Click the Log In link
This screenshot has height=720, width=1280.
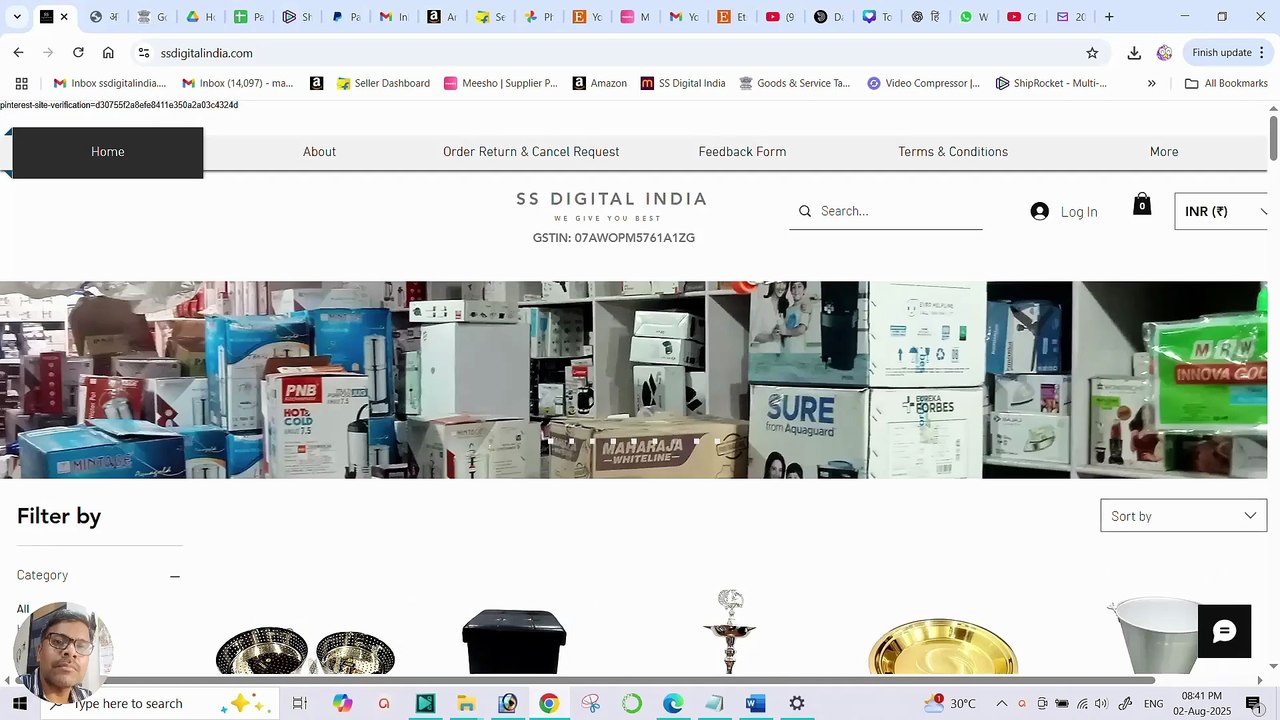click(1079, 212)
